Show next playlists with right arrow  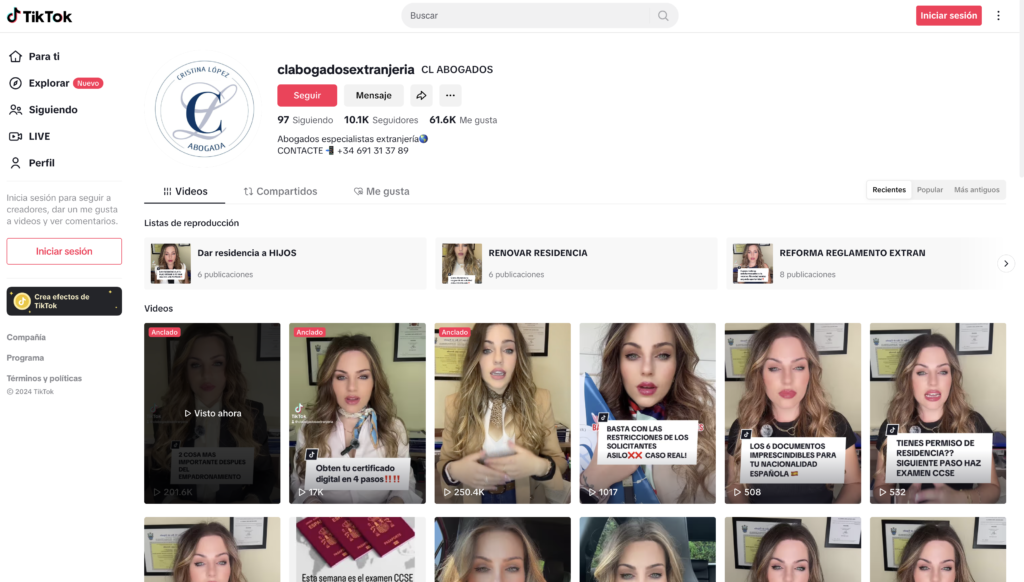pyautogui.click(x=1006, y=263)
